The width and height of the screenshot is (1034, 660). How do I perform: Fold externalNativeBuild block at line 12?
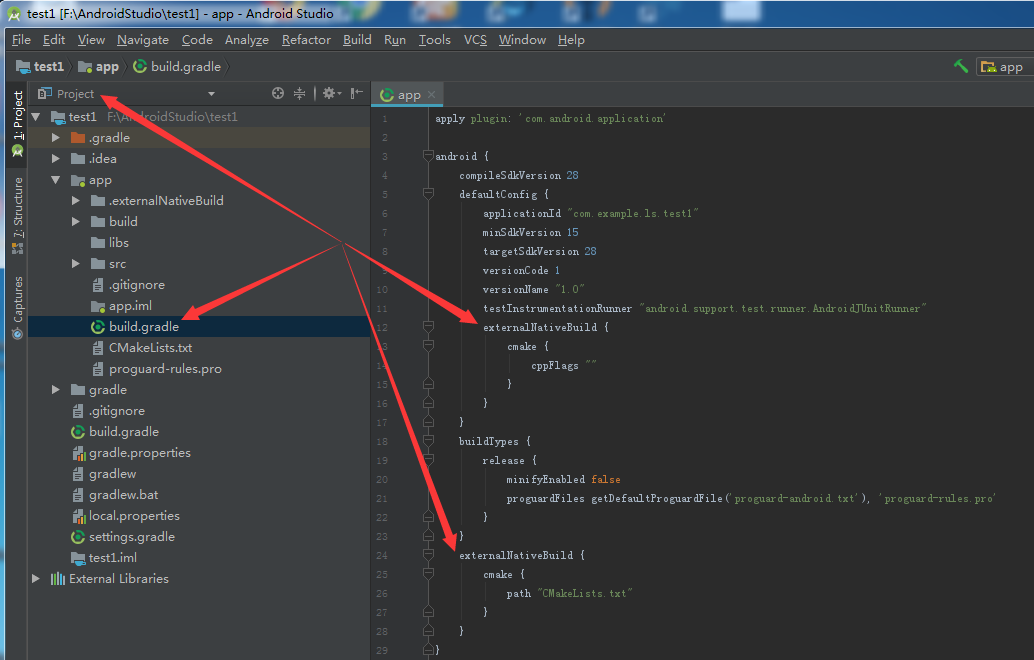428,327
